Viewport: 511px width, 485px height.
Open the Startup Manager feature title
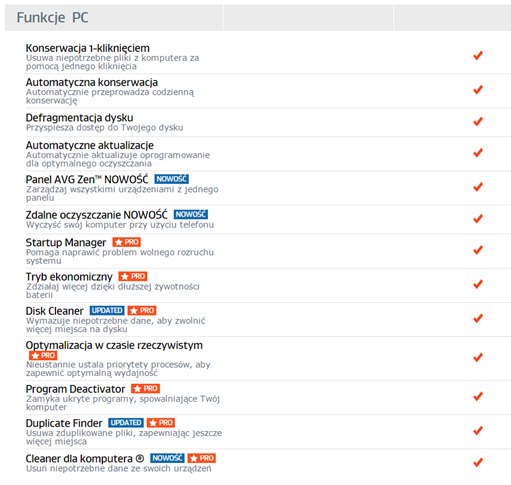tap(66, 243)
